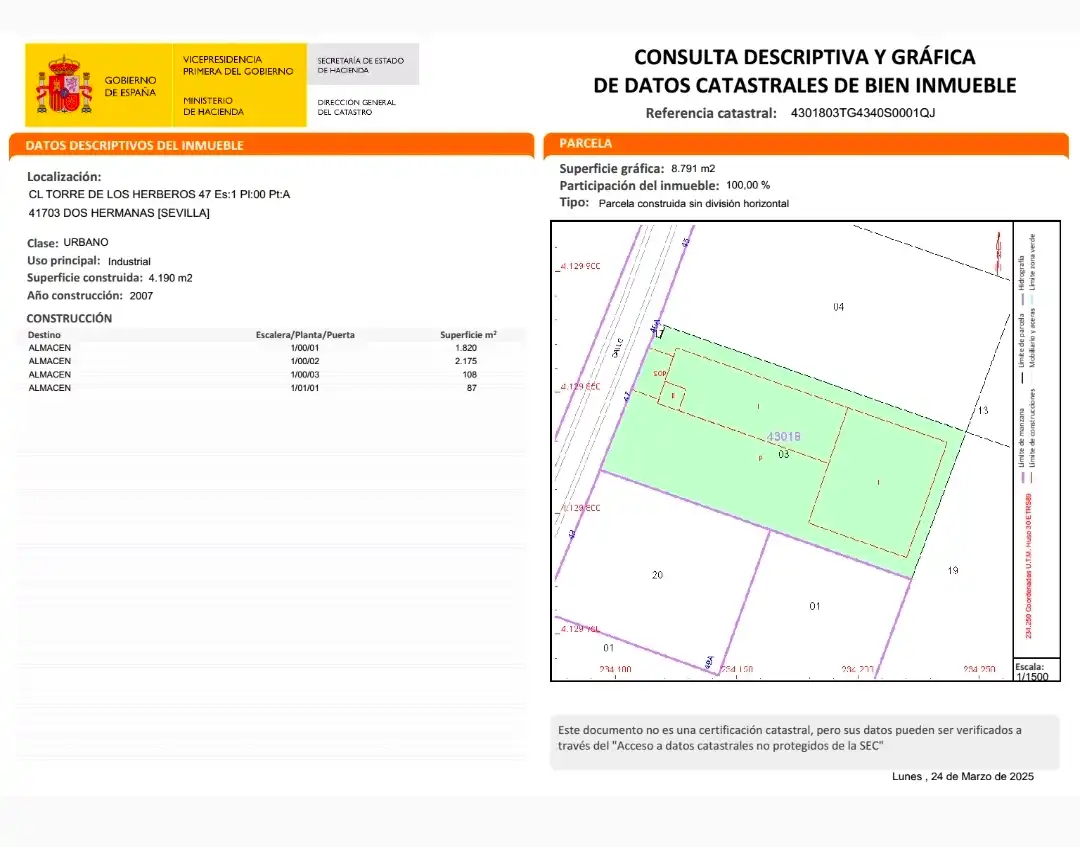Click 'Escalera/Planta/Puerta' column header
The height and width of the screenshot is (847, 1080).
tap(305, 335)
